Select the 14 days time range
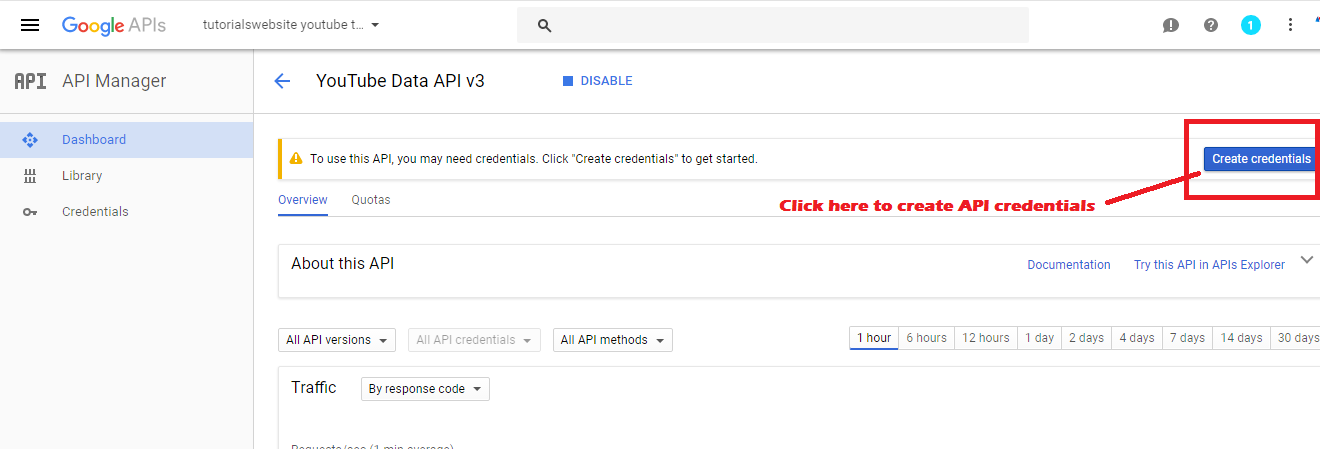 pyautogui.click(x=1241, y=338)
